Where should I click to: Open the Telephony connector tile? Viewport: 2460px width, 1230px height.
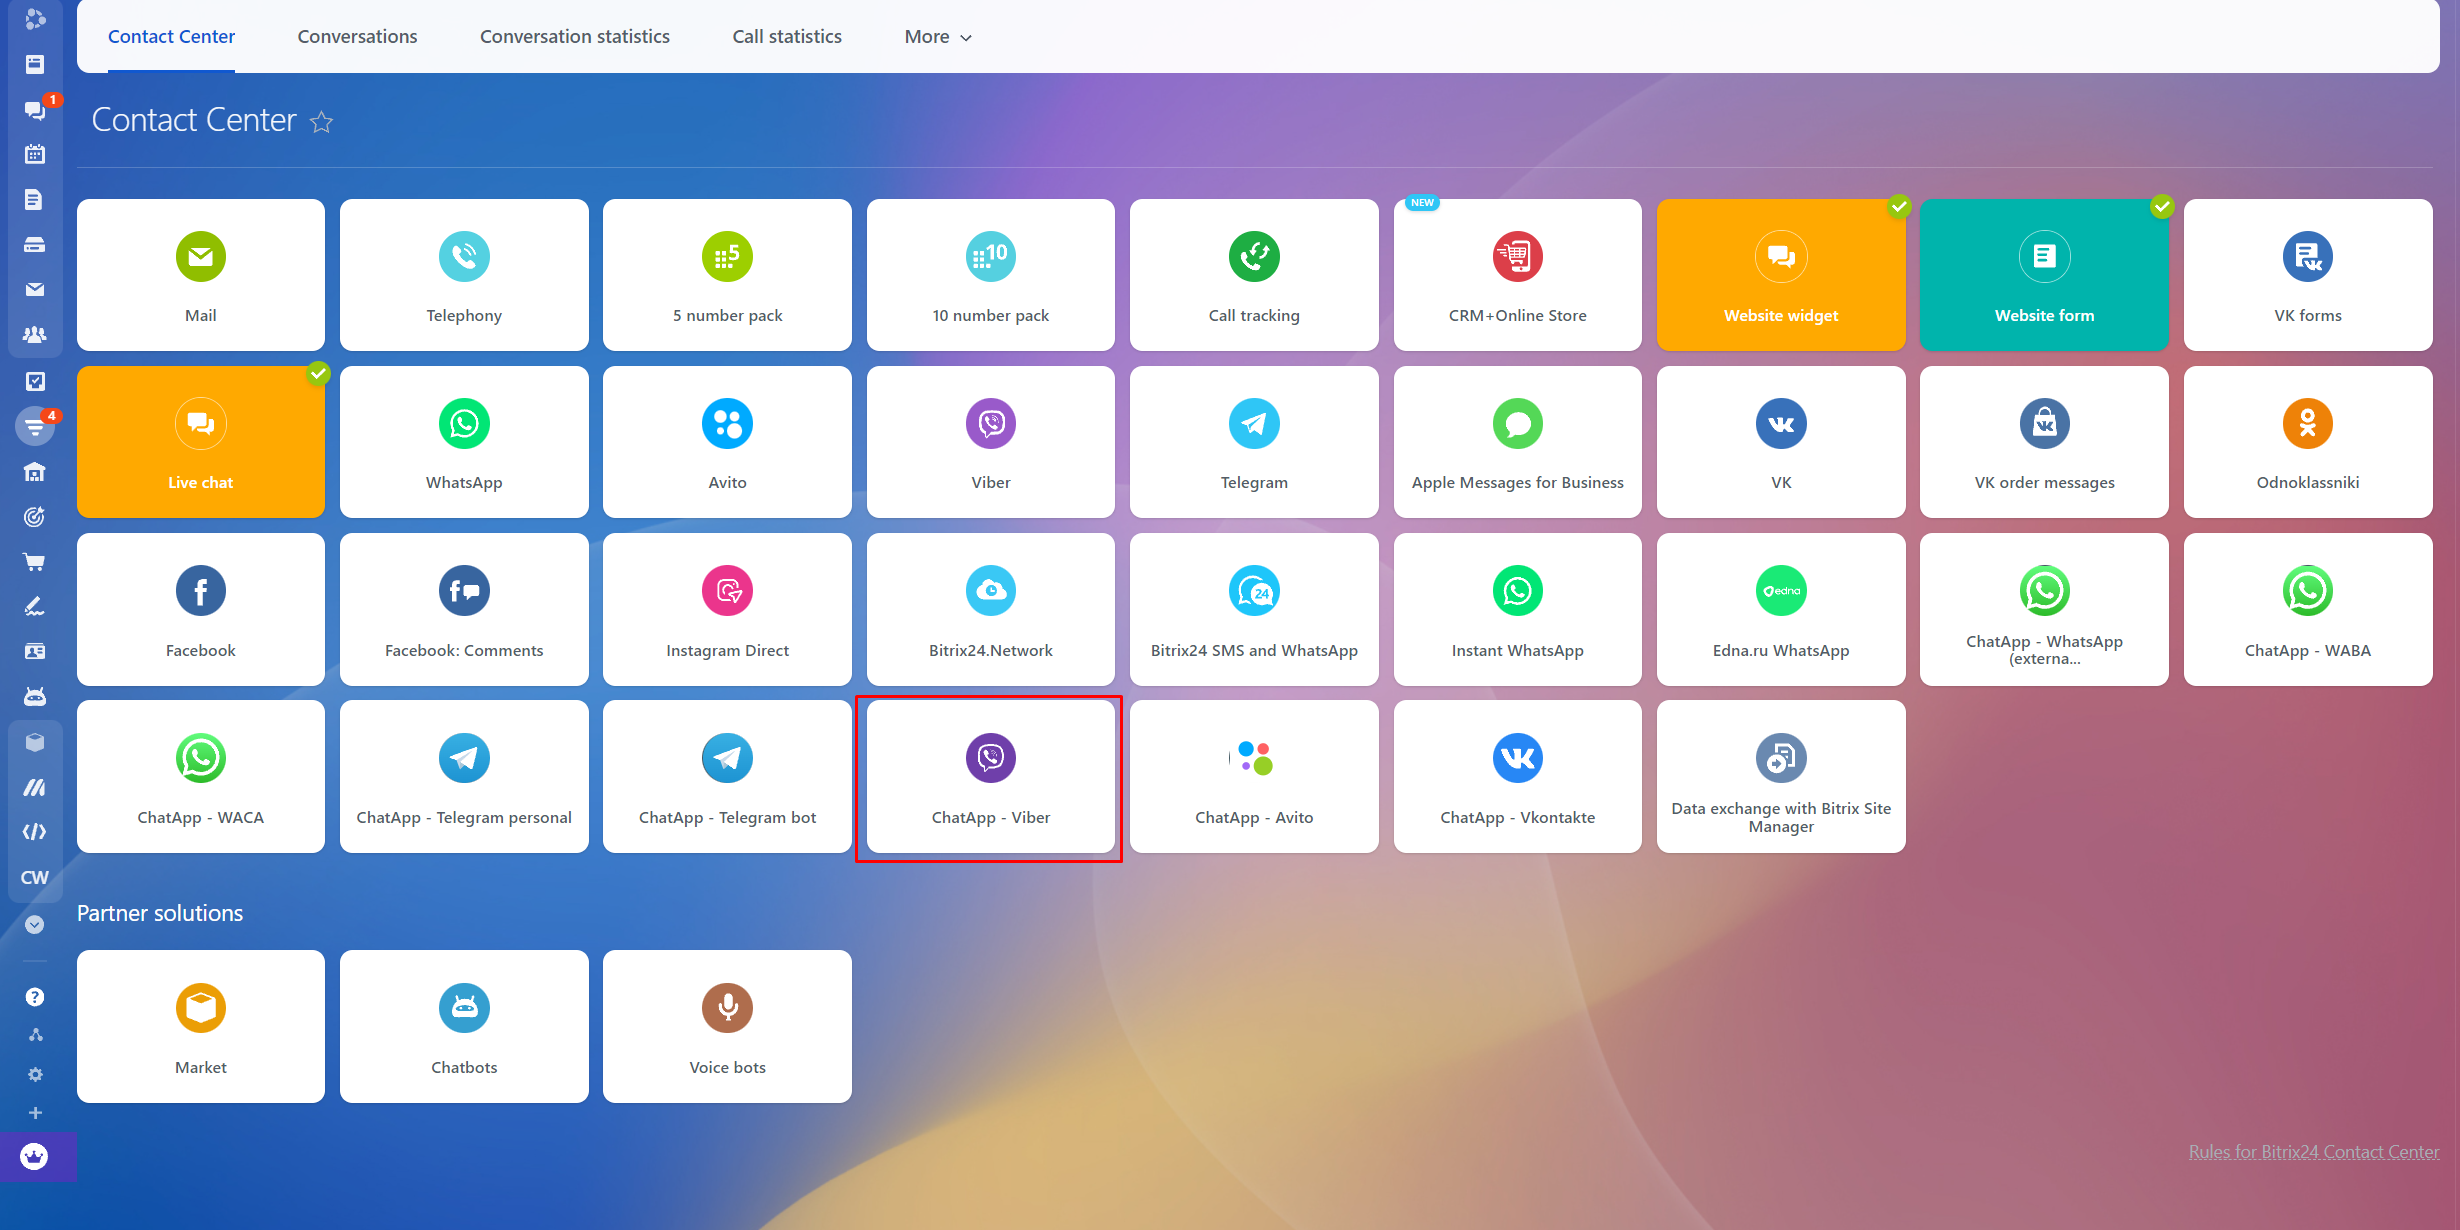coord(464,275)
